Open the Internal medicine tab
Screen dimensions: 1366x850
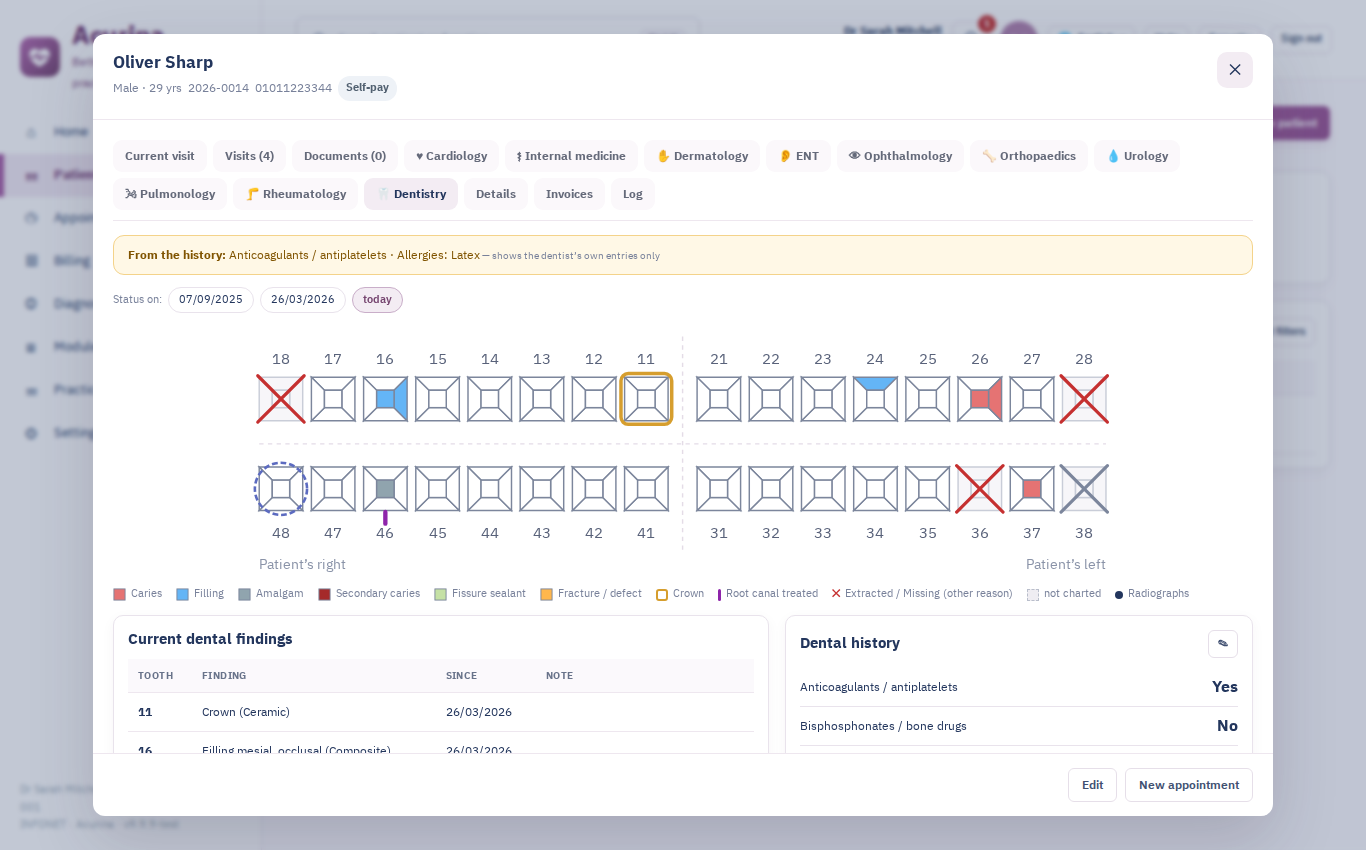tap(571, 156)
